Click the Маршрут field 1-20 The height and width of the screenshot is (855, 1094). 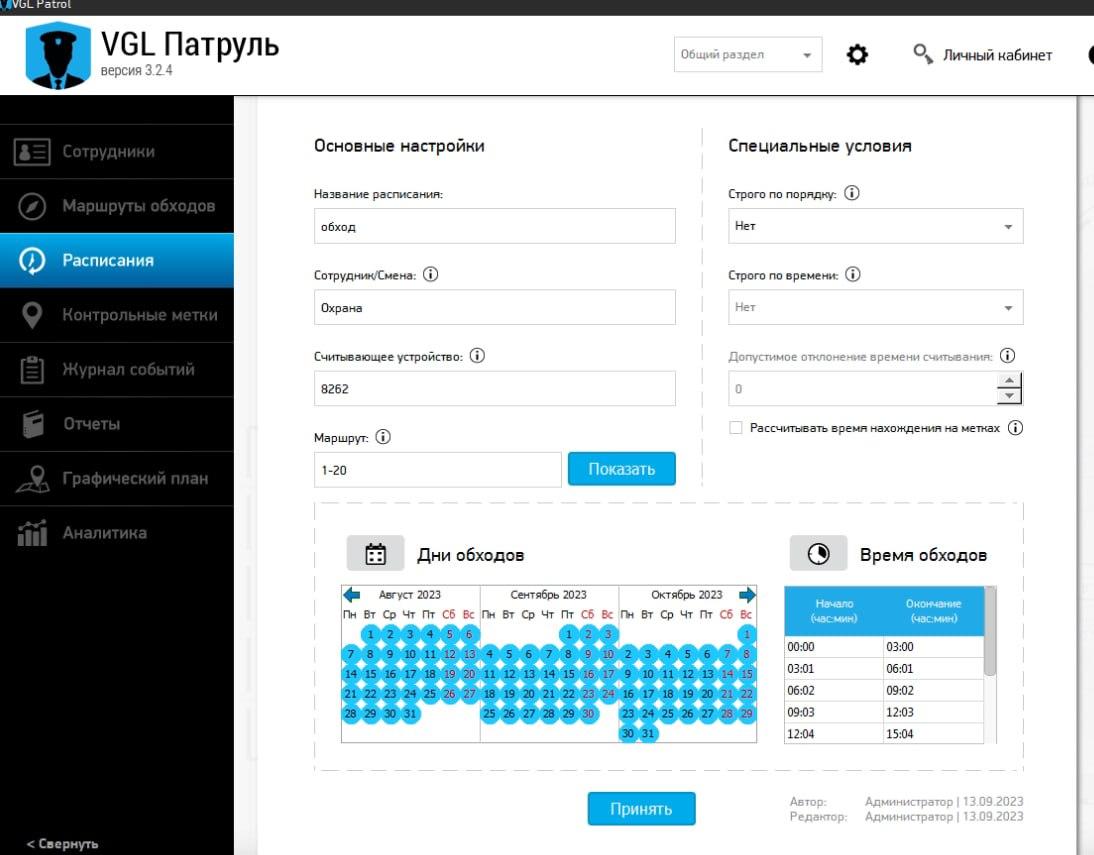click(x=437, y=470)
